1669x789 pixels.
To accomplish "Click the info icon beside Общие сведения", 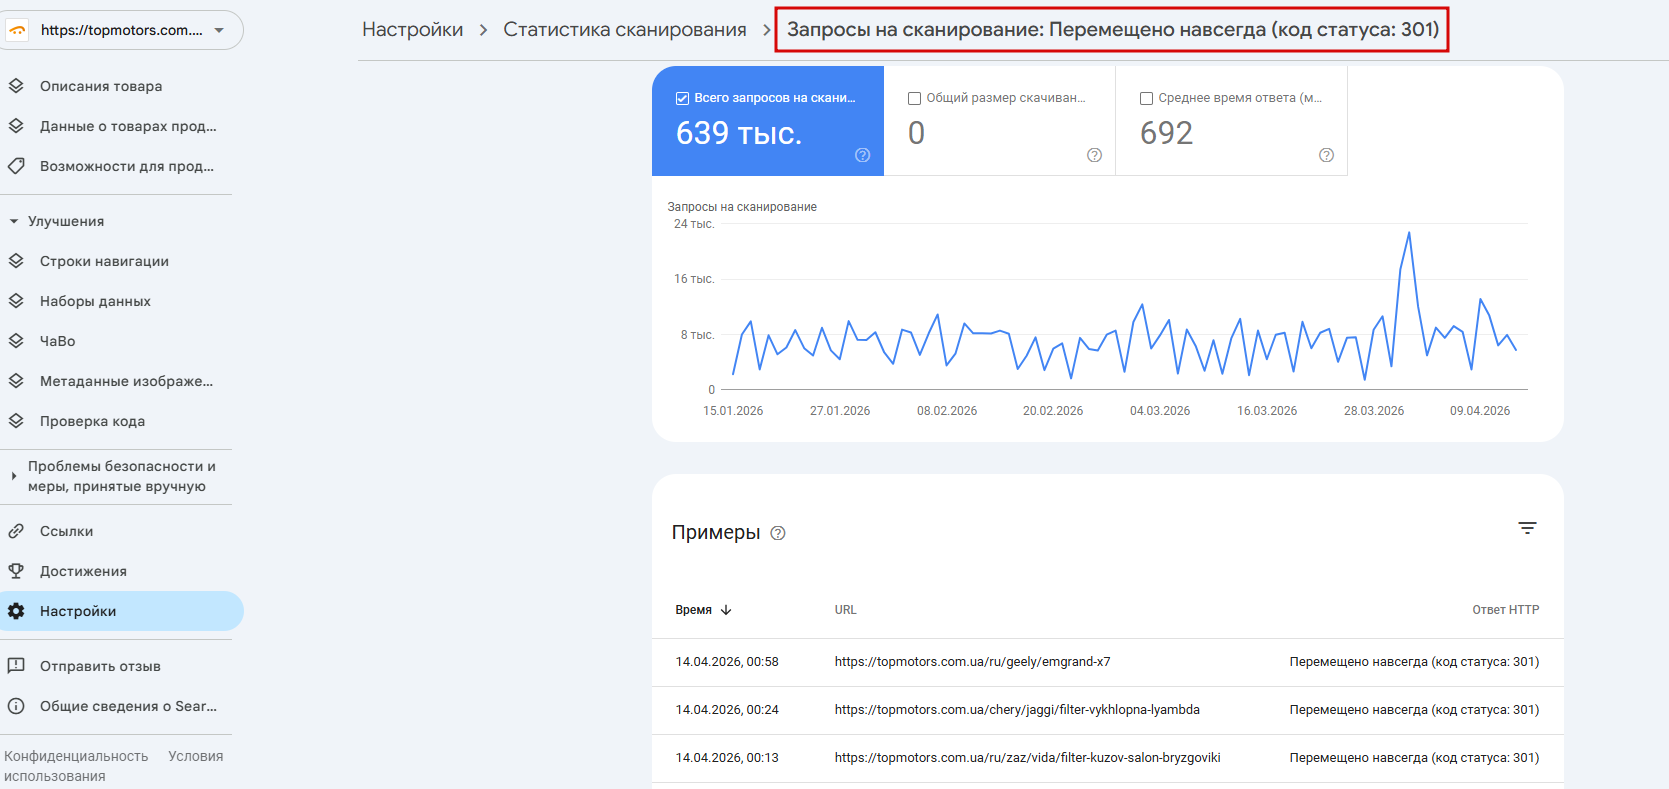I will [x=16, y=706].
